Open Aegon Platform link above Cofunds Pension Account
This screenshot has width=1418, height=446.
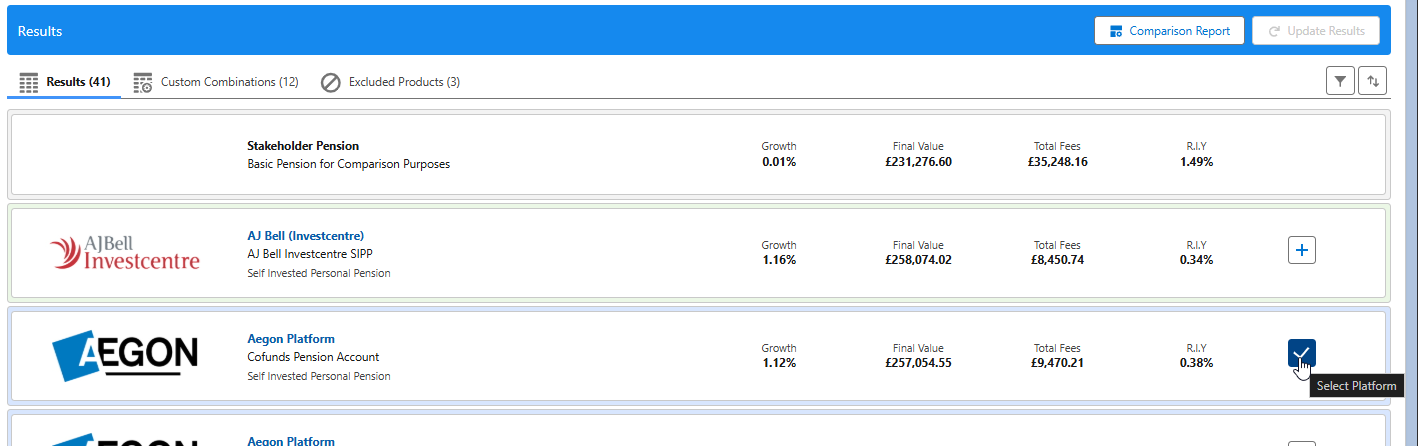point(291,339)
